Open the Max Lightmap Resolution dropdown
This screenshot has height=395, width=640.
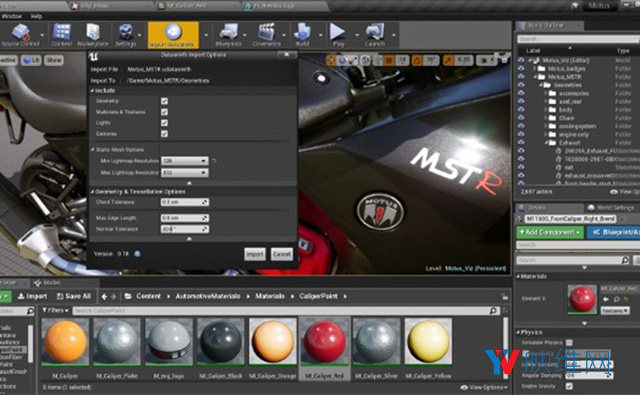point(184,173)
